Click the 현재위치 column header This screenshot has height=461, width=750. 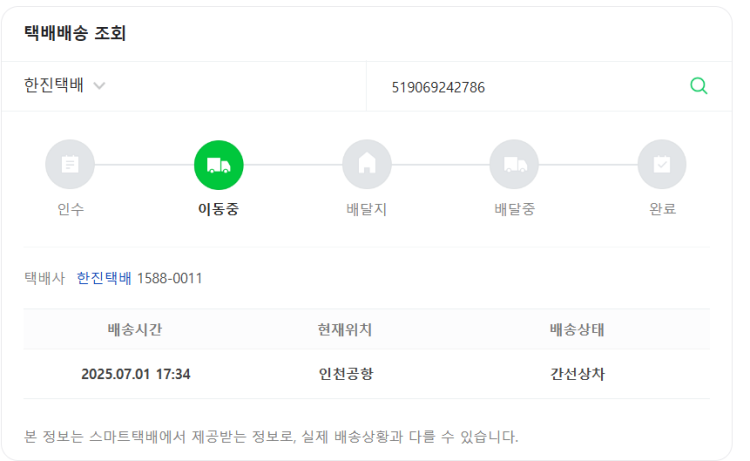(345, 329)
